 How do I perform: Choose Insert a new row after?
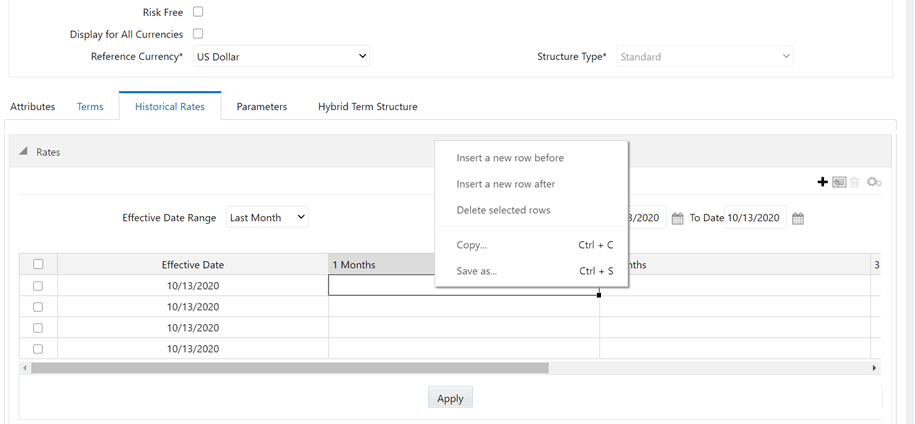point(531,184)
